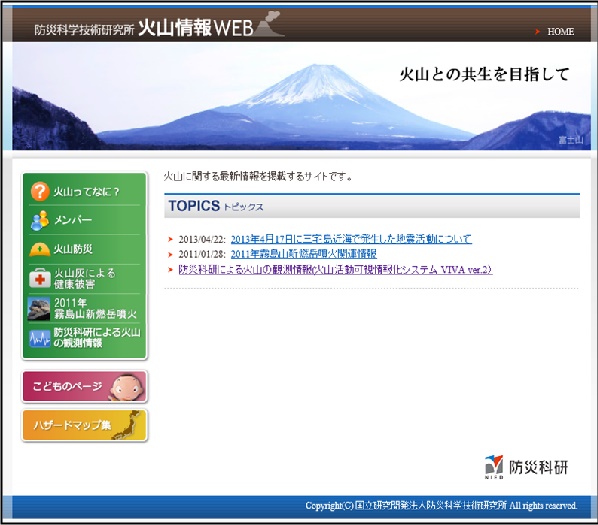Open メンバー menu item

coord(72,220)
